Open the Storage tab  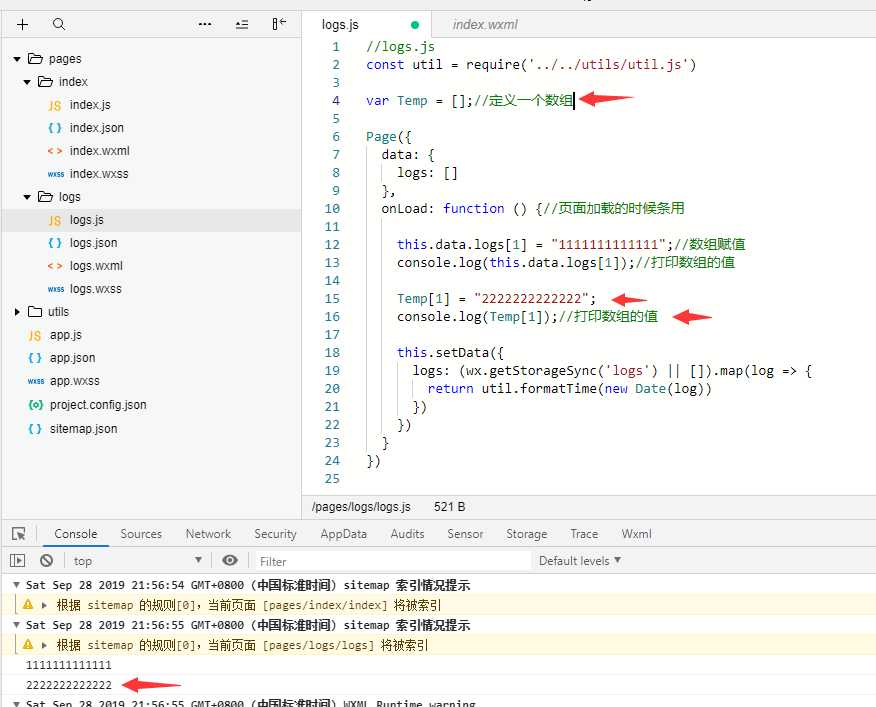click(526, 534)
